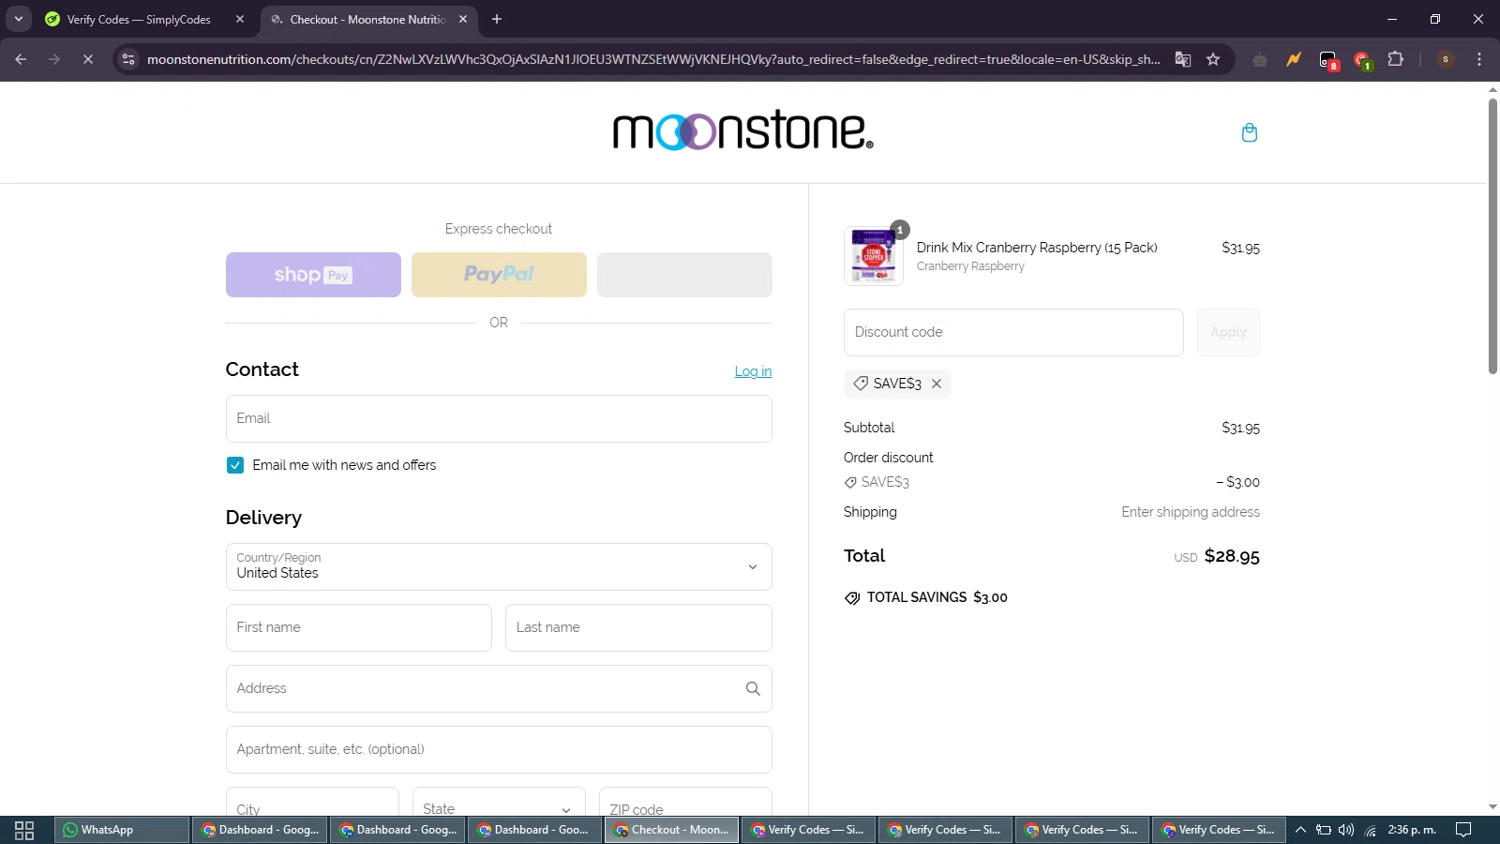1500x844 pixels.
Task: Focus the ZIP code field
Action: (x=685, y=802)
